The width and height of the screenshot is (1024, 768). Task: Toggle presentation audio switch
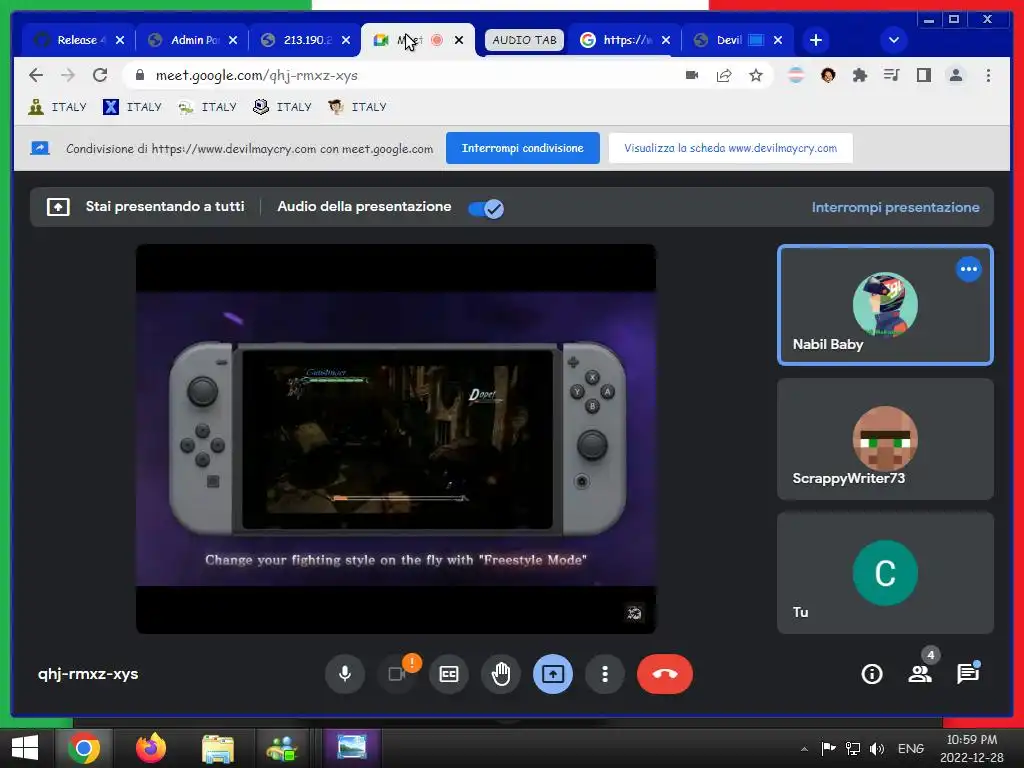486,208
